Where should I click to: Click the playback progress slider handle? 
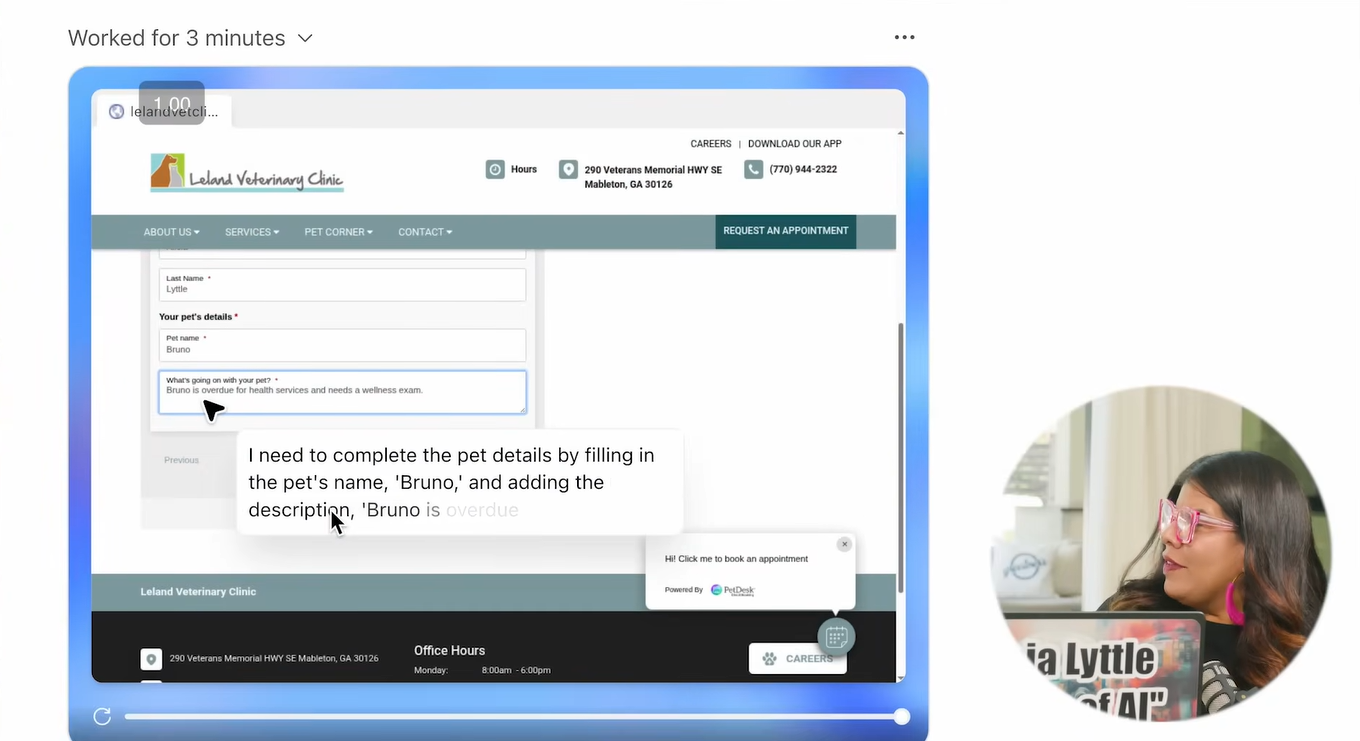902,716
